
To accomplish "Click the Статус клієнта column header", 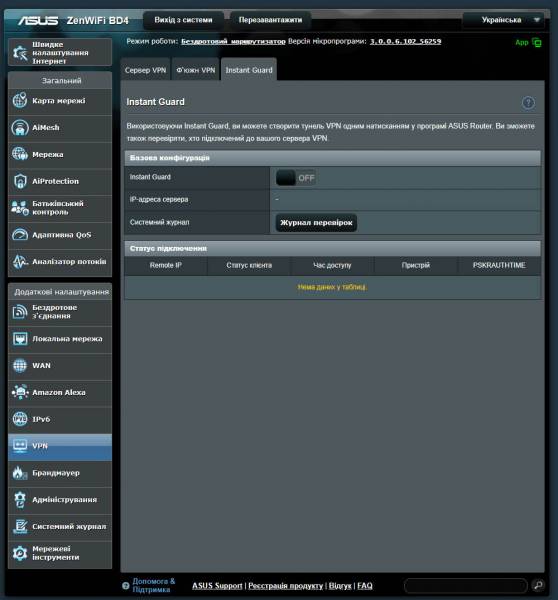I will 249,265.
